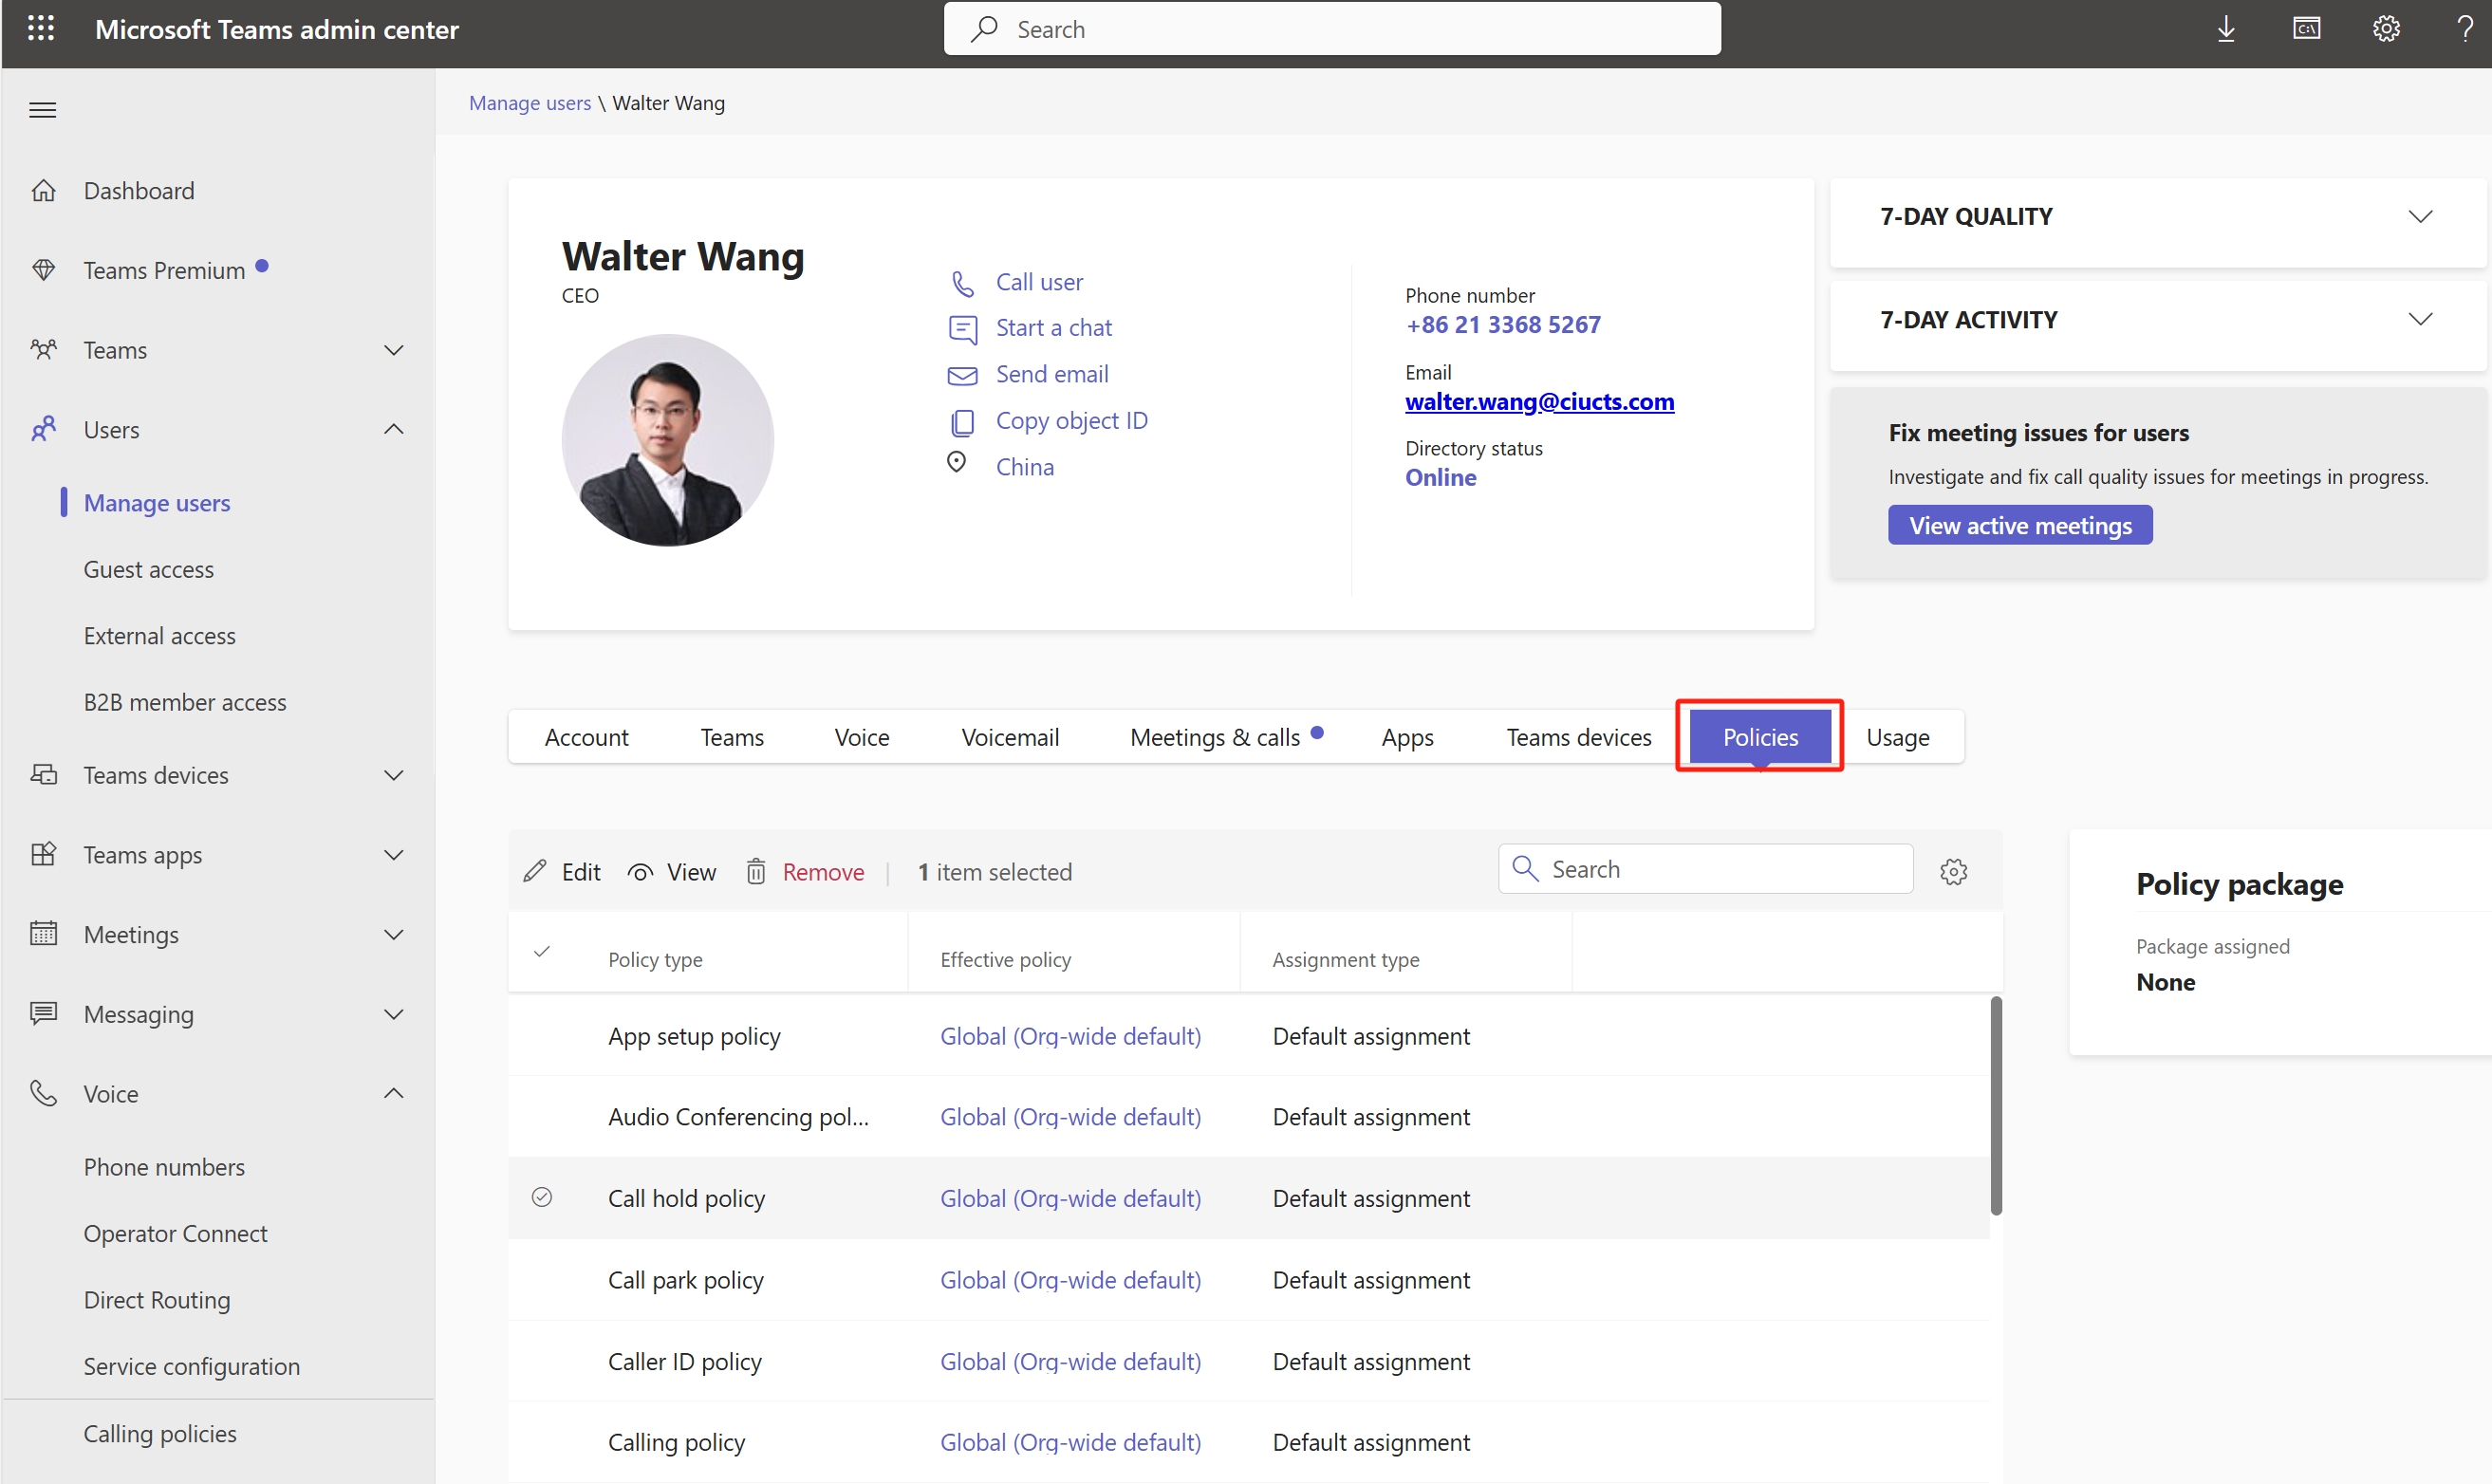Open the Guest access sidebar link
Image resolution: width=2492 pixels, height=1484 pixels.
coord(148,569)
